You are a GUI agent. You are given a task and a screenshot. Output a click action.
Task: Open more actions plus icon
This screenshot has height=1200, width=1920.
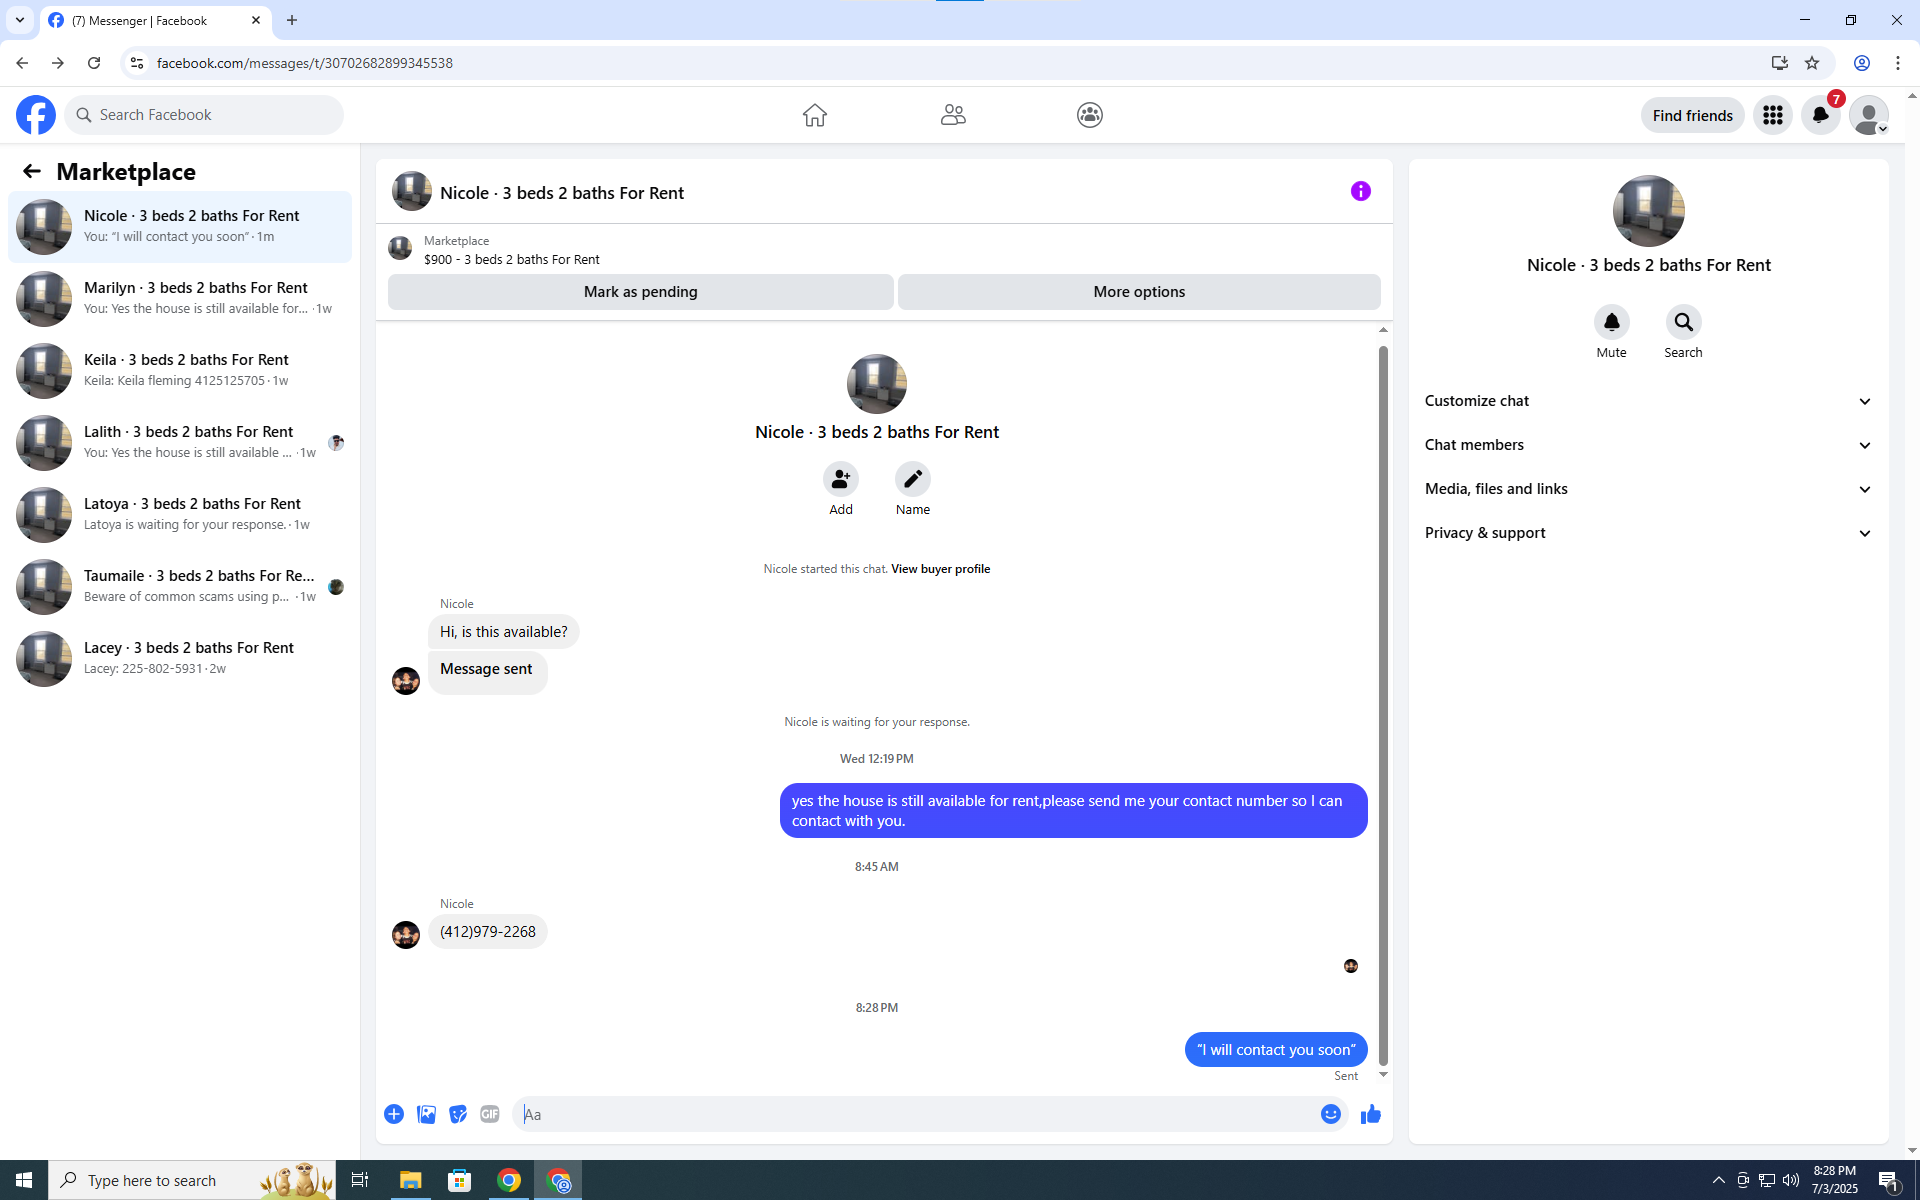pyautogui.click(x=394, y=1114)
